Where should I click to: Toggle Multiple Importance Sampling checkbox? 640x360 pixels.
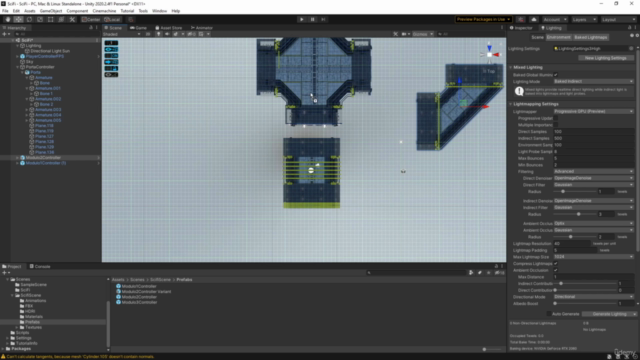click(556, 125)
